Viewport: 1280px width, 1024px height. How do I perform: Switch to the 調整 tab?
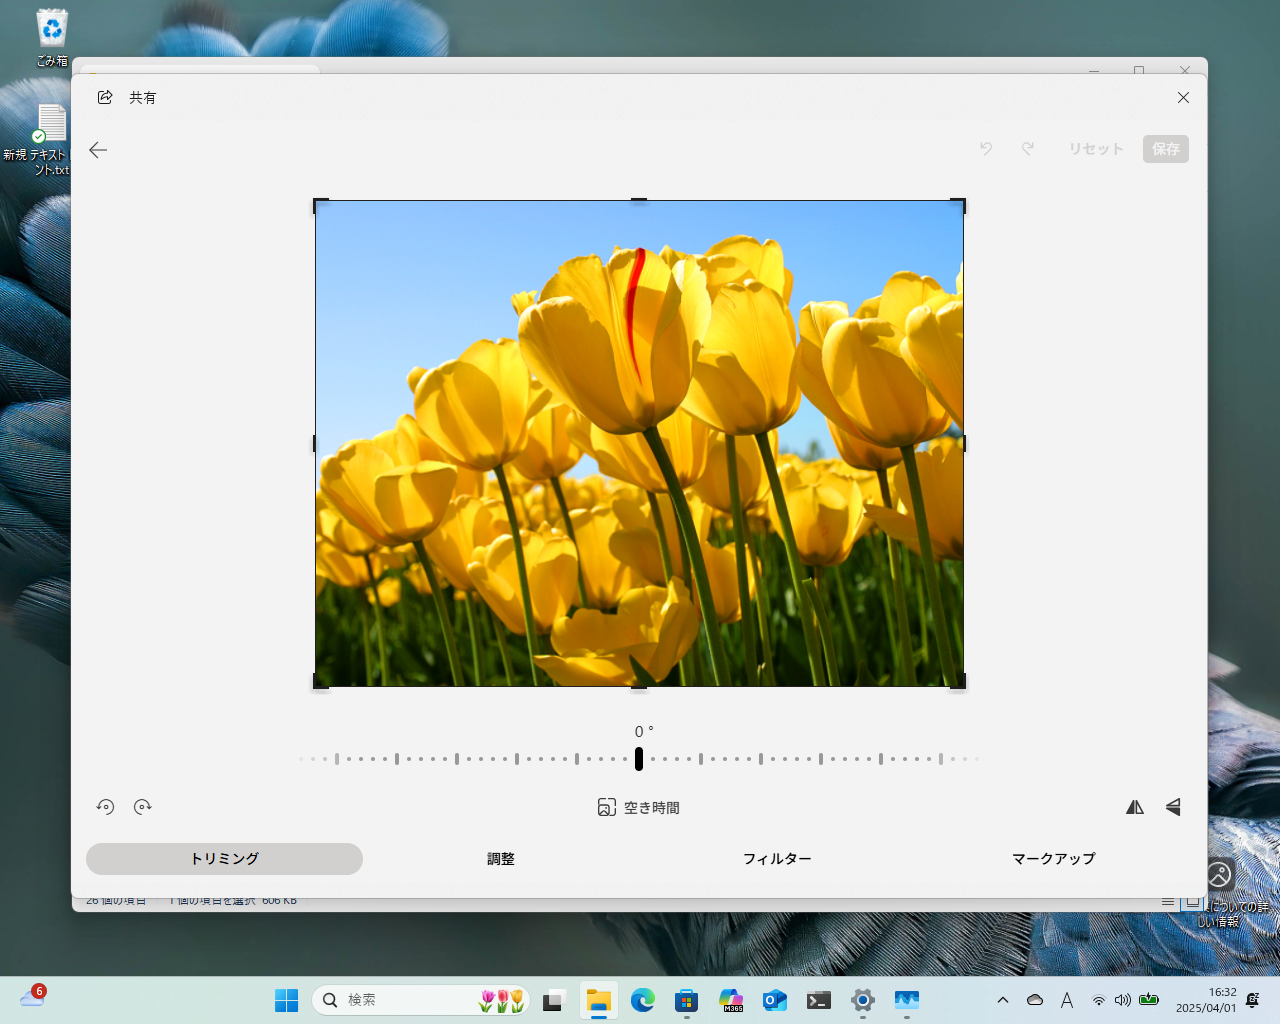point(501,859)
